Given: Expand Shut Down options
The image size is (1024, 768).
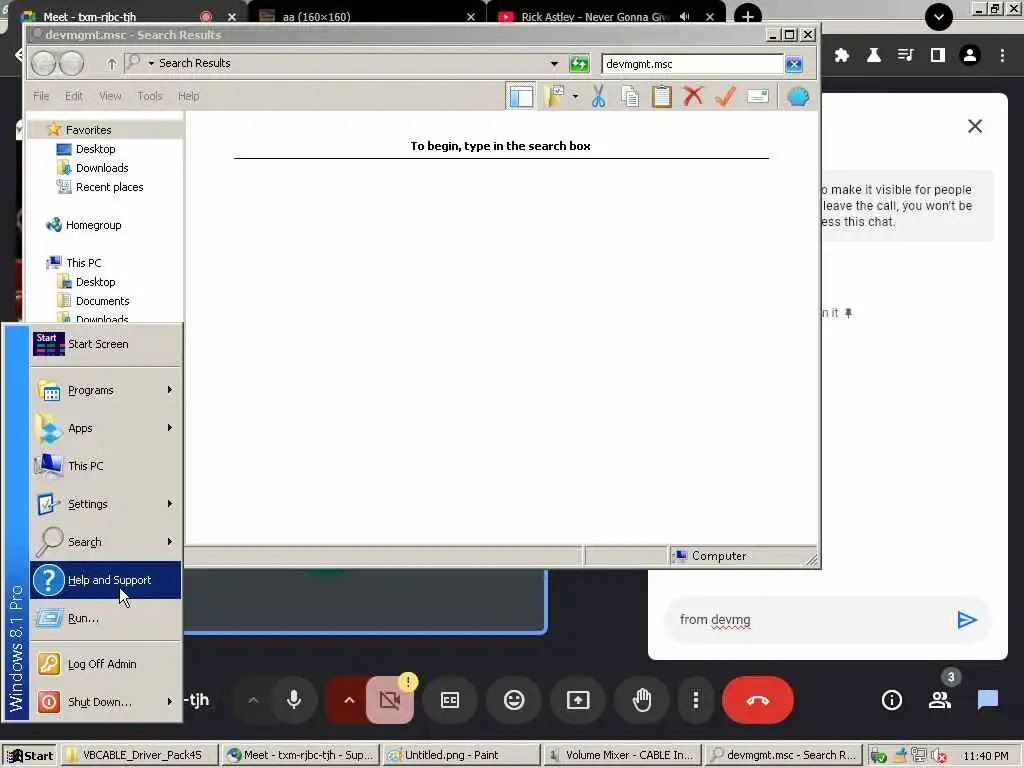Looking at the screenshot, I should (105, 702).
